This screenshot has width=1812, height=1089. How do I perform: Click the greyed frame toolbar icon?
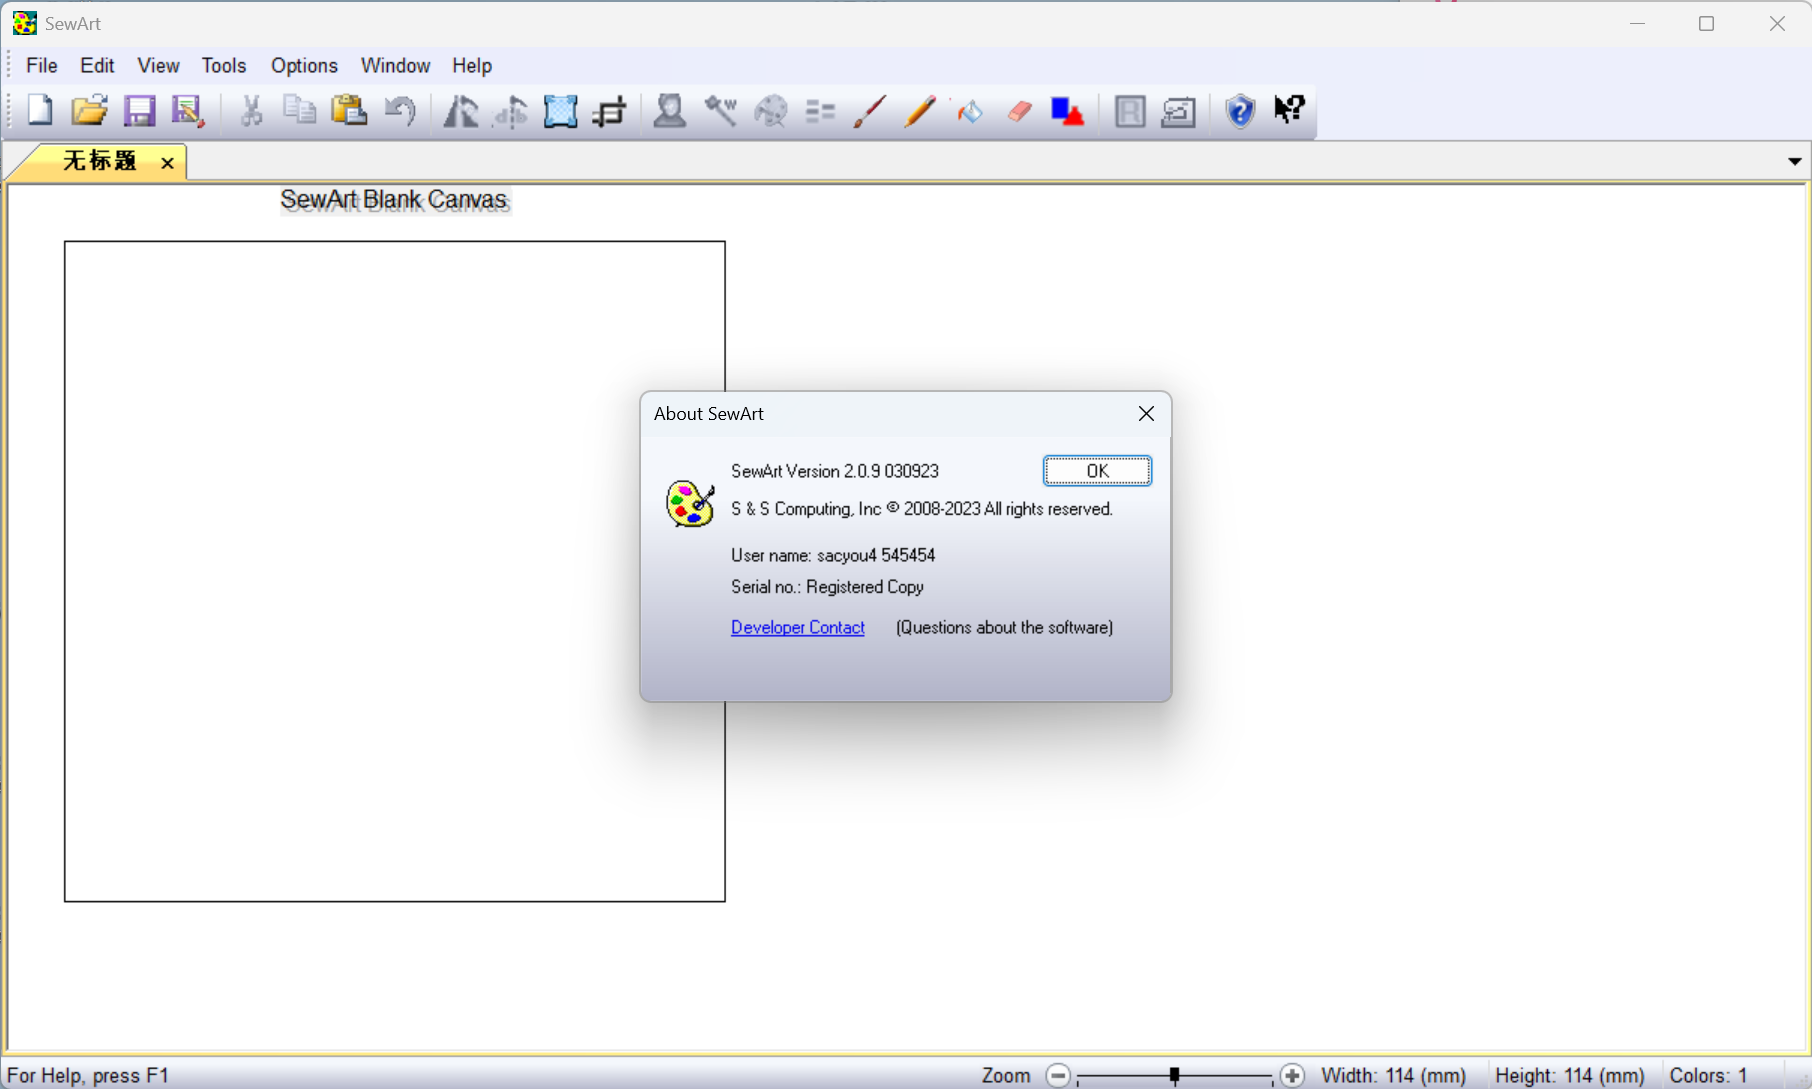pyautogui.click(x=1130, y=111)
